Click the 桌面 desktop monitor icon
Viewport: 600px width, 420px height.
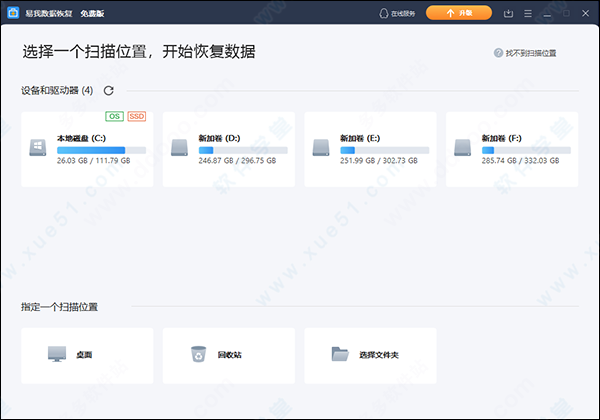pos(56,354)
